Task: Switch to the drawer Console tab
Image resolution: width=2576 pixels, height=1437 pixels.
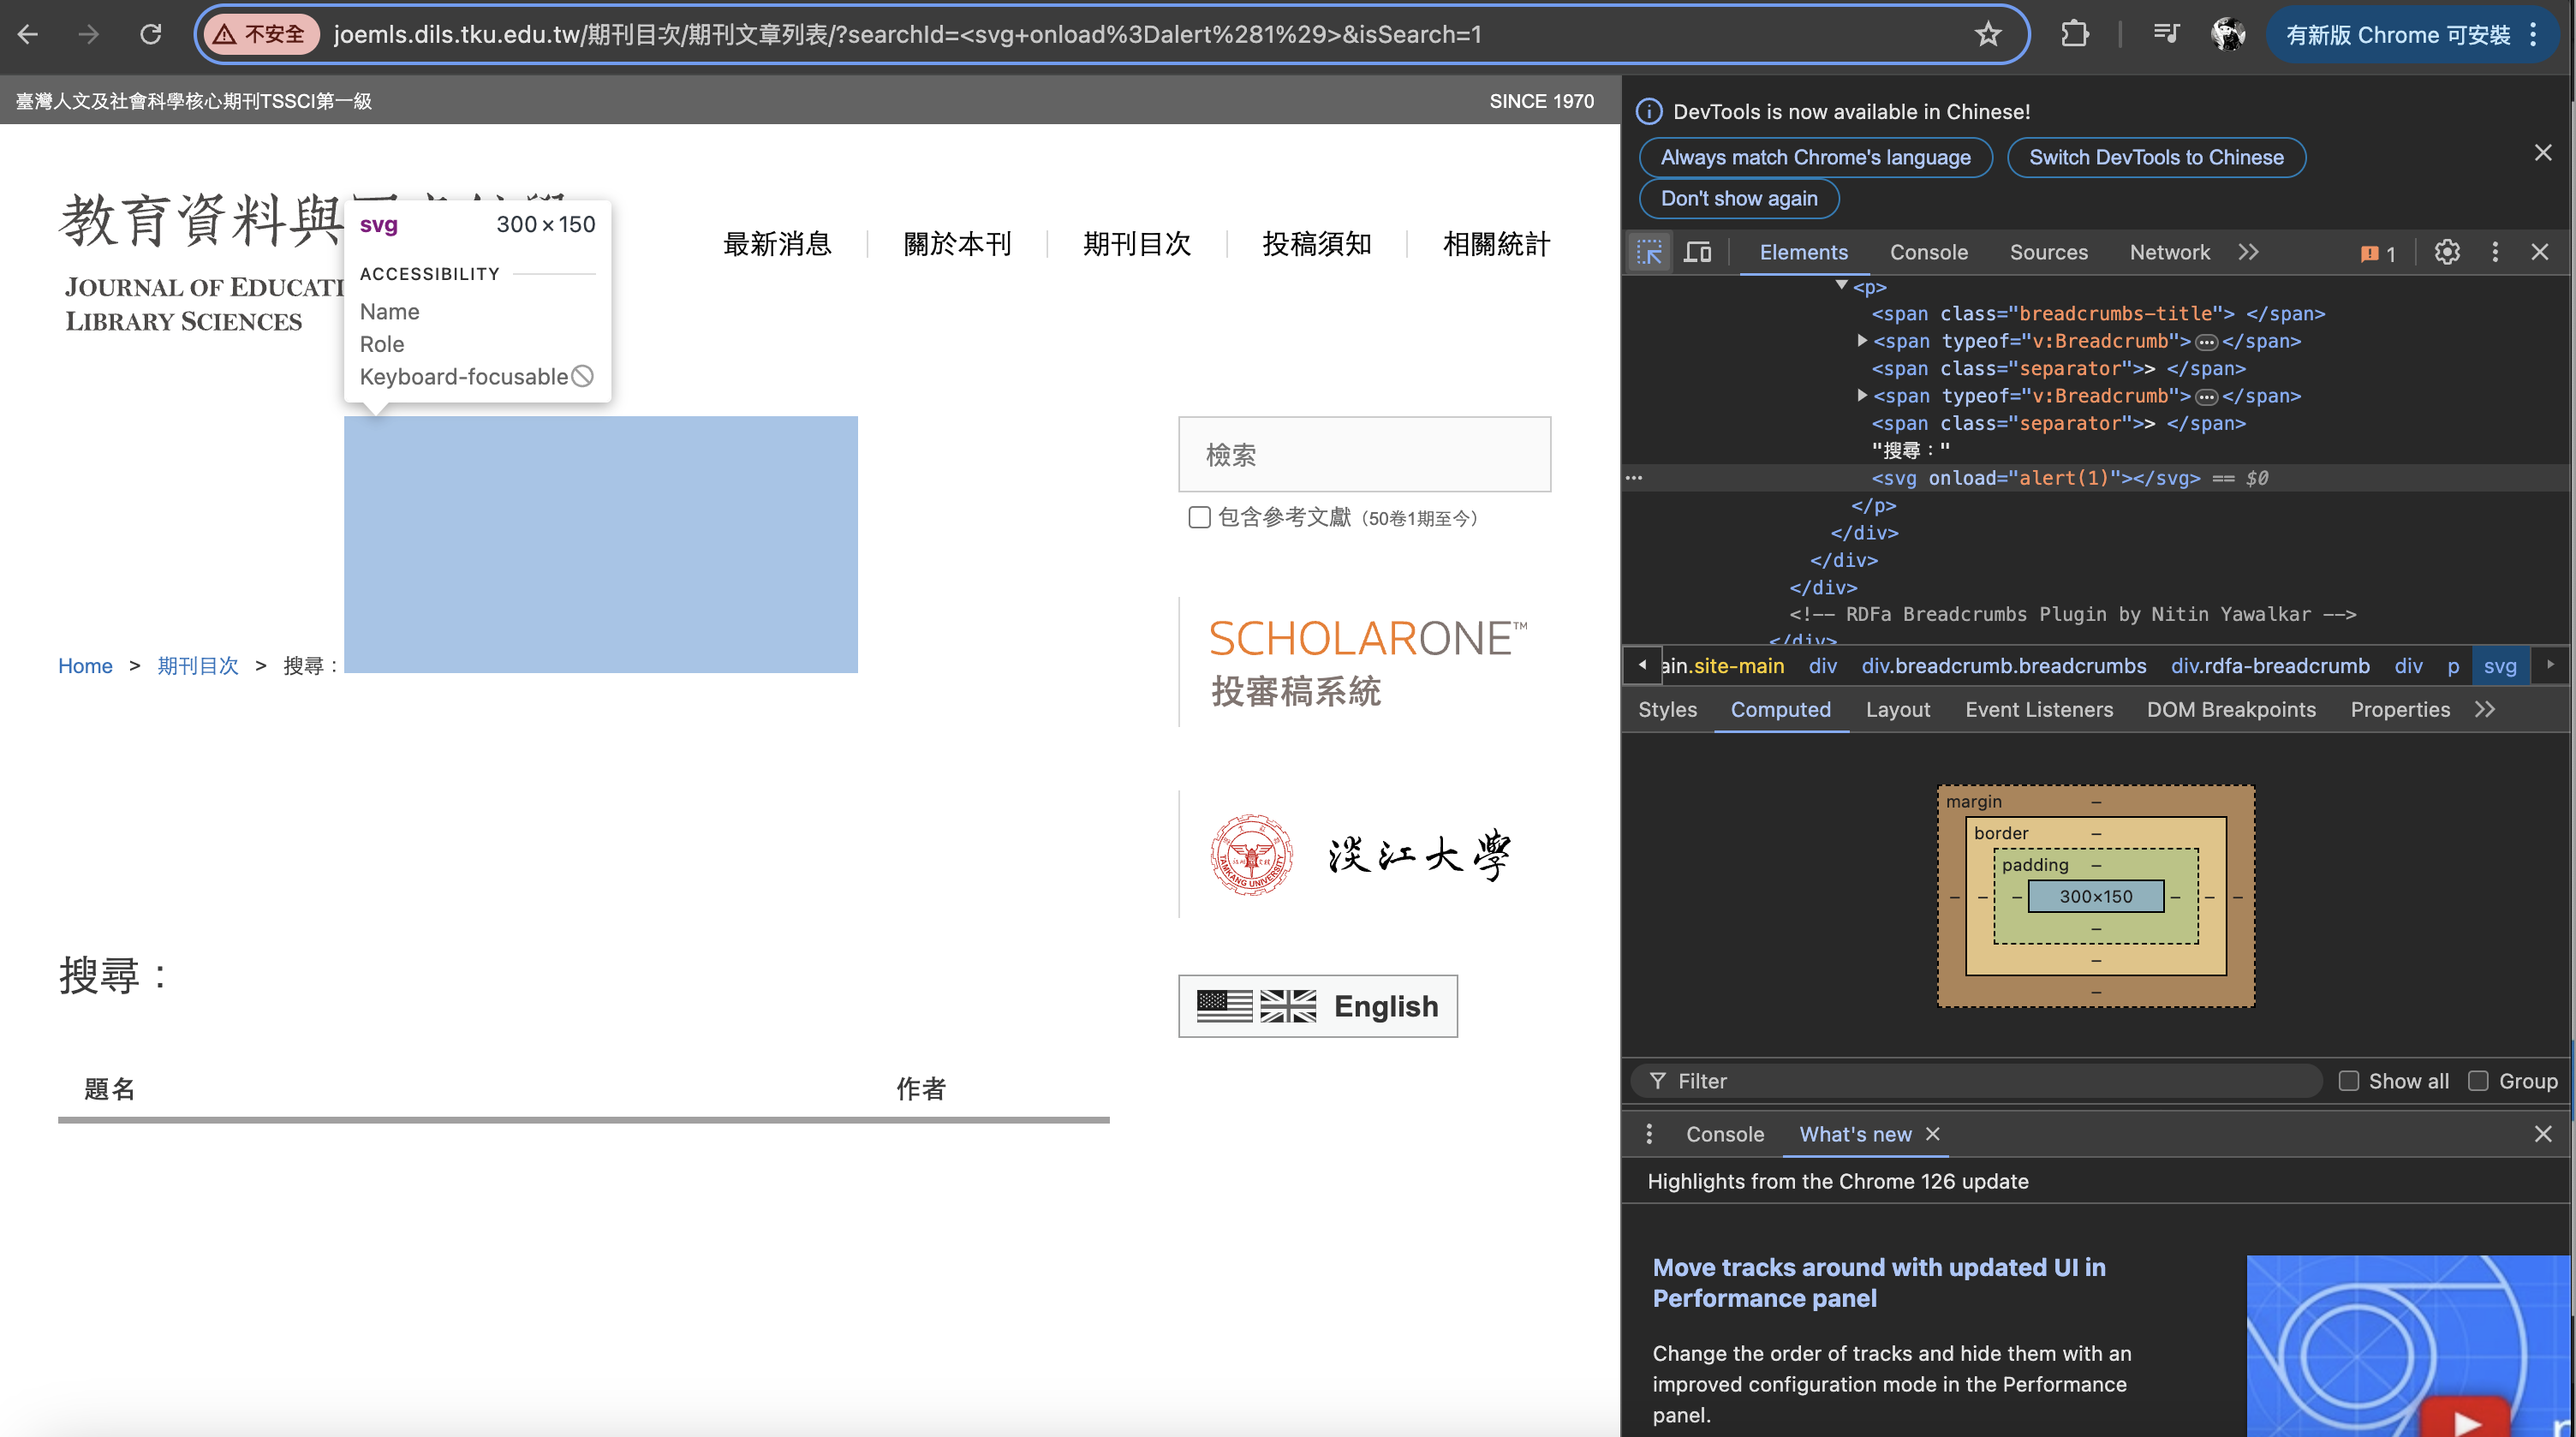Action: pyautogui.click(x=1724, y=1134)
